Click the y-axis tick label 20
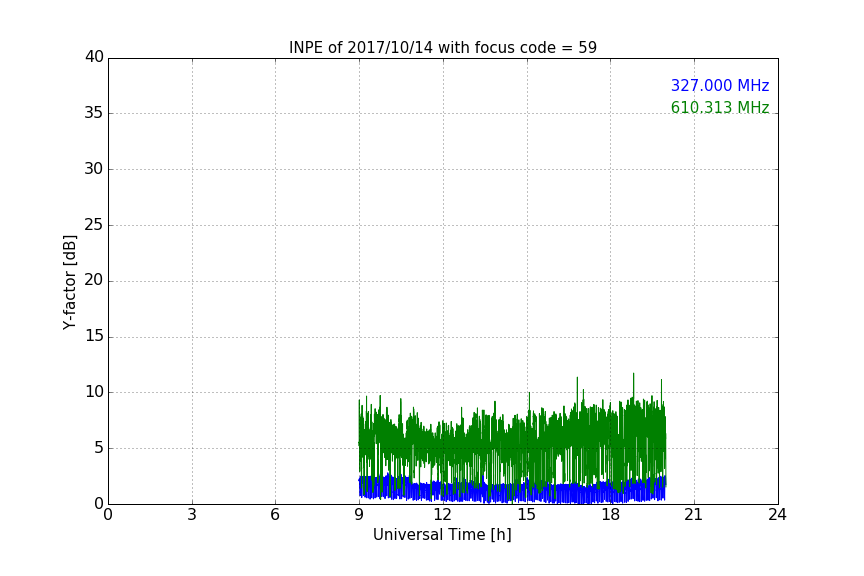Viewport: 864px width, 576px height. point(94,280)
